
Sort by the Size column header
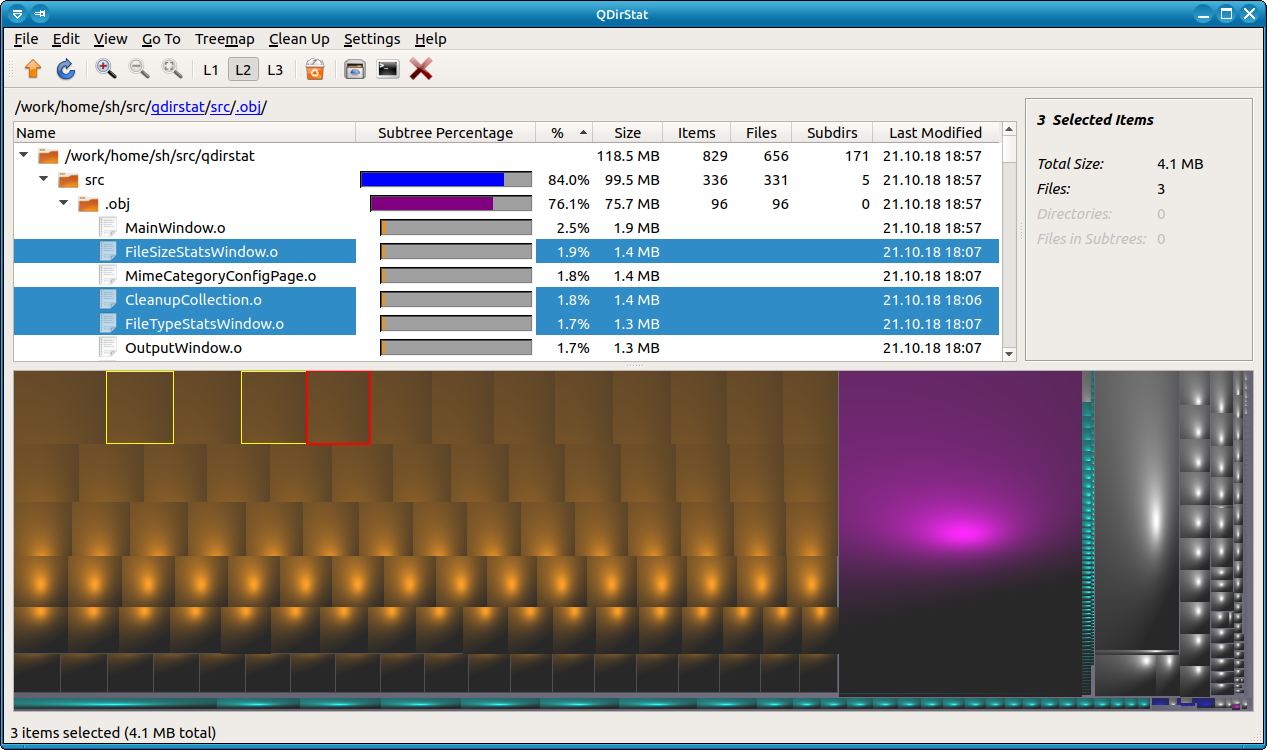tap(627, 133)
